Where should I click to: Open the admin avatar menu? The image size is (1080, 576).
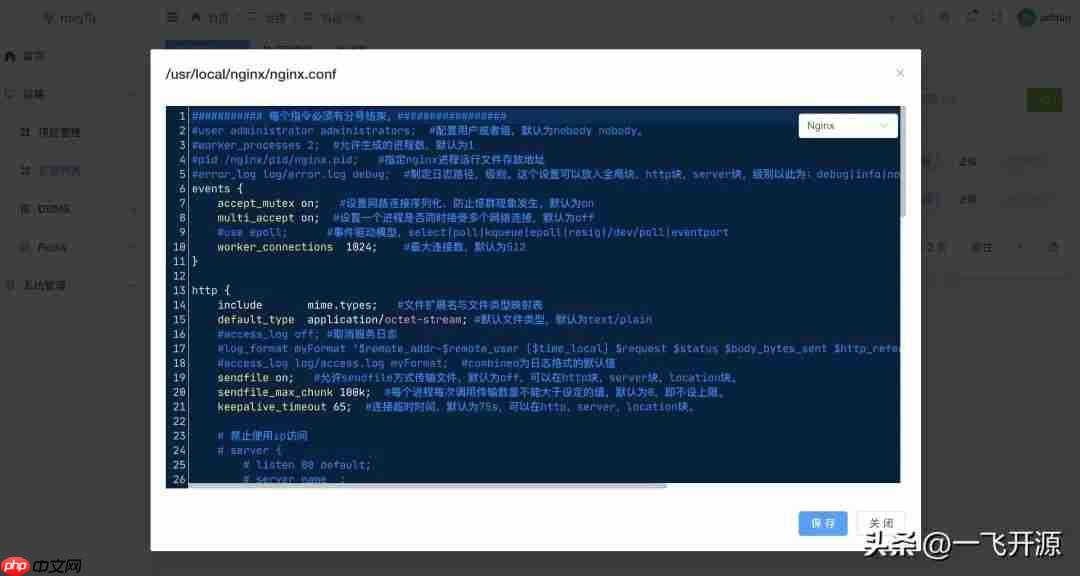(1027, 17)
